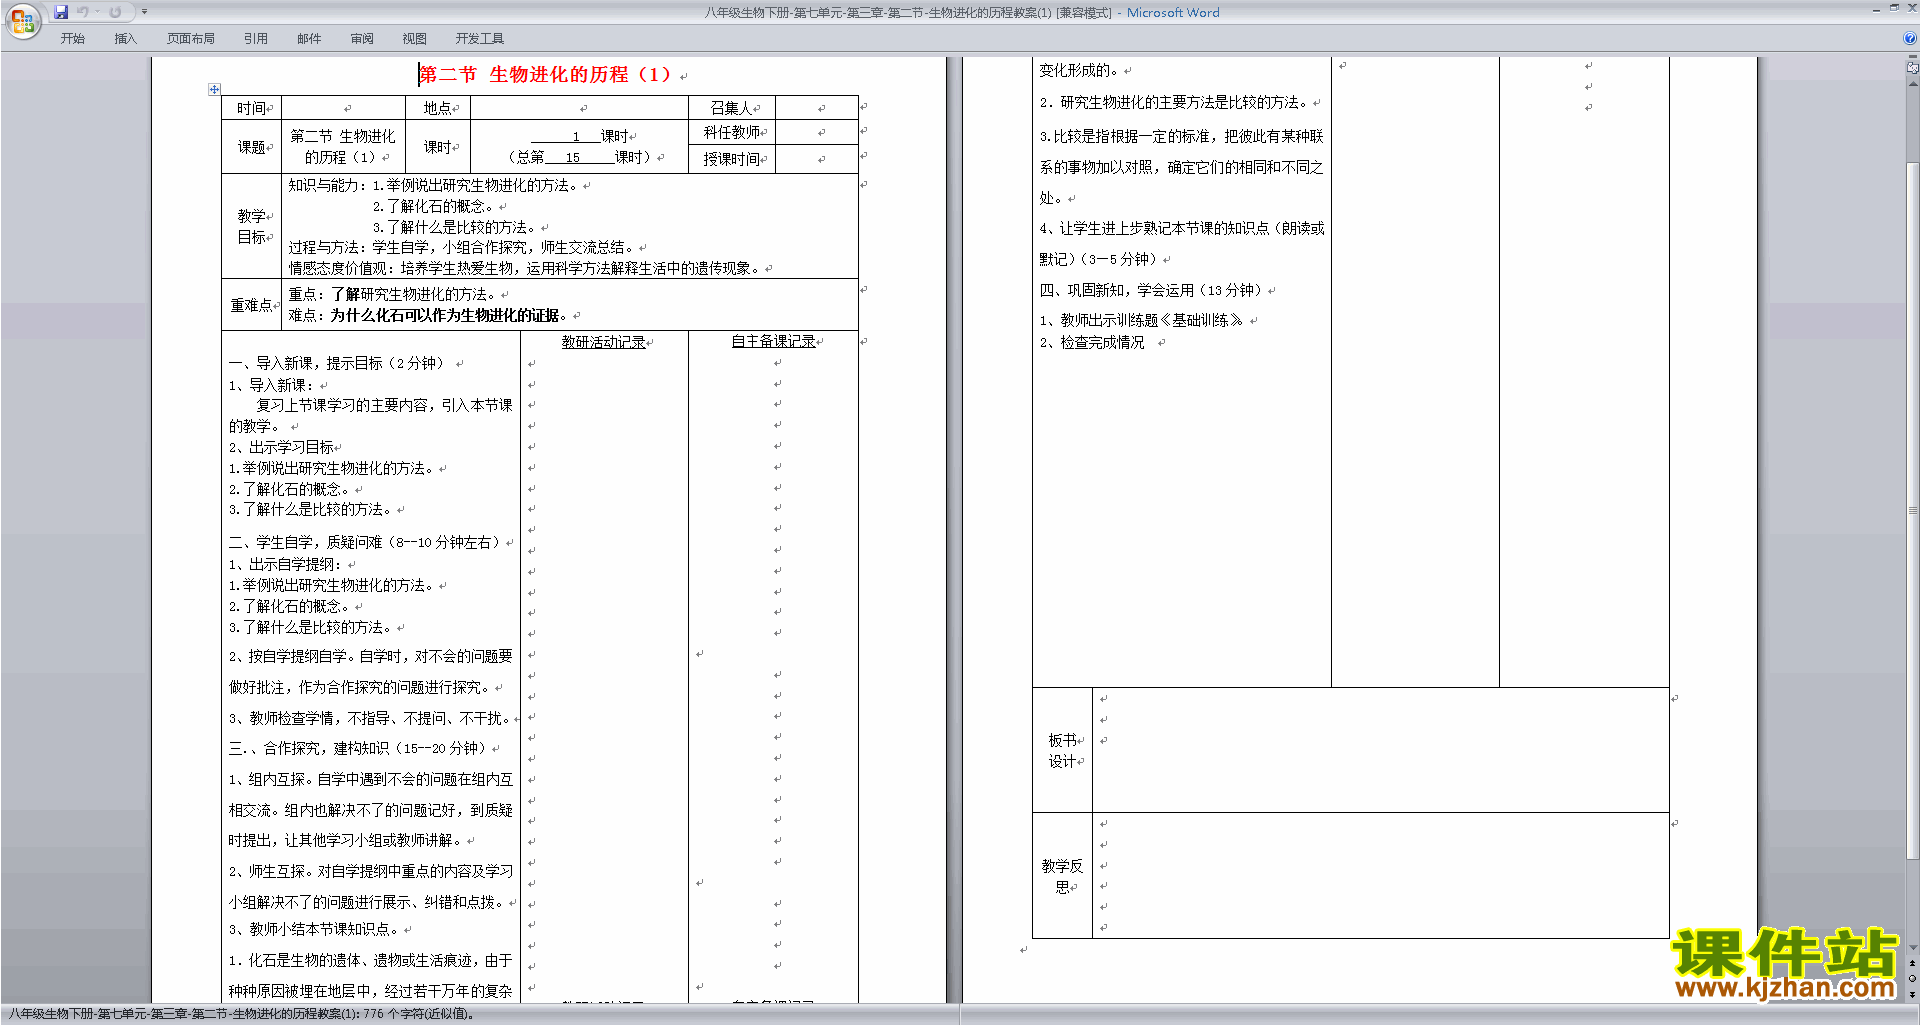Image resolution: width=1920 pixels, height=1025 pixels.
Task: Click the 科任教师 table cell
Action: pos(732,132)
